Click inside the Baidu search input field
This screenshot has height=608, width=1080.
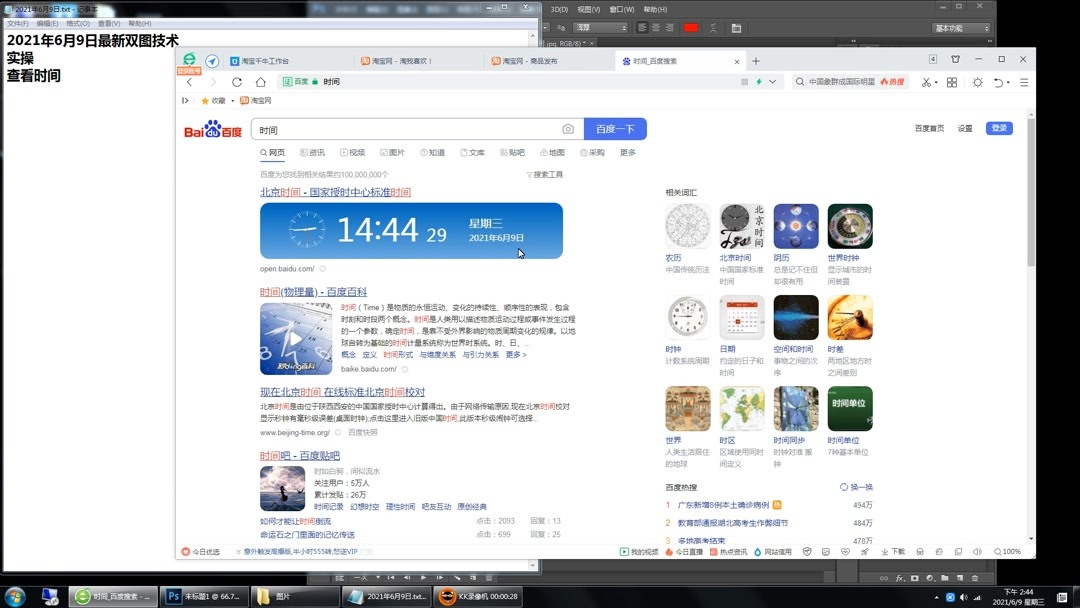point(400,129)
